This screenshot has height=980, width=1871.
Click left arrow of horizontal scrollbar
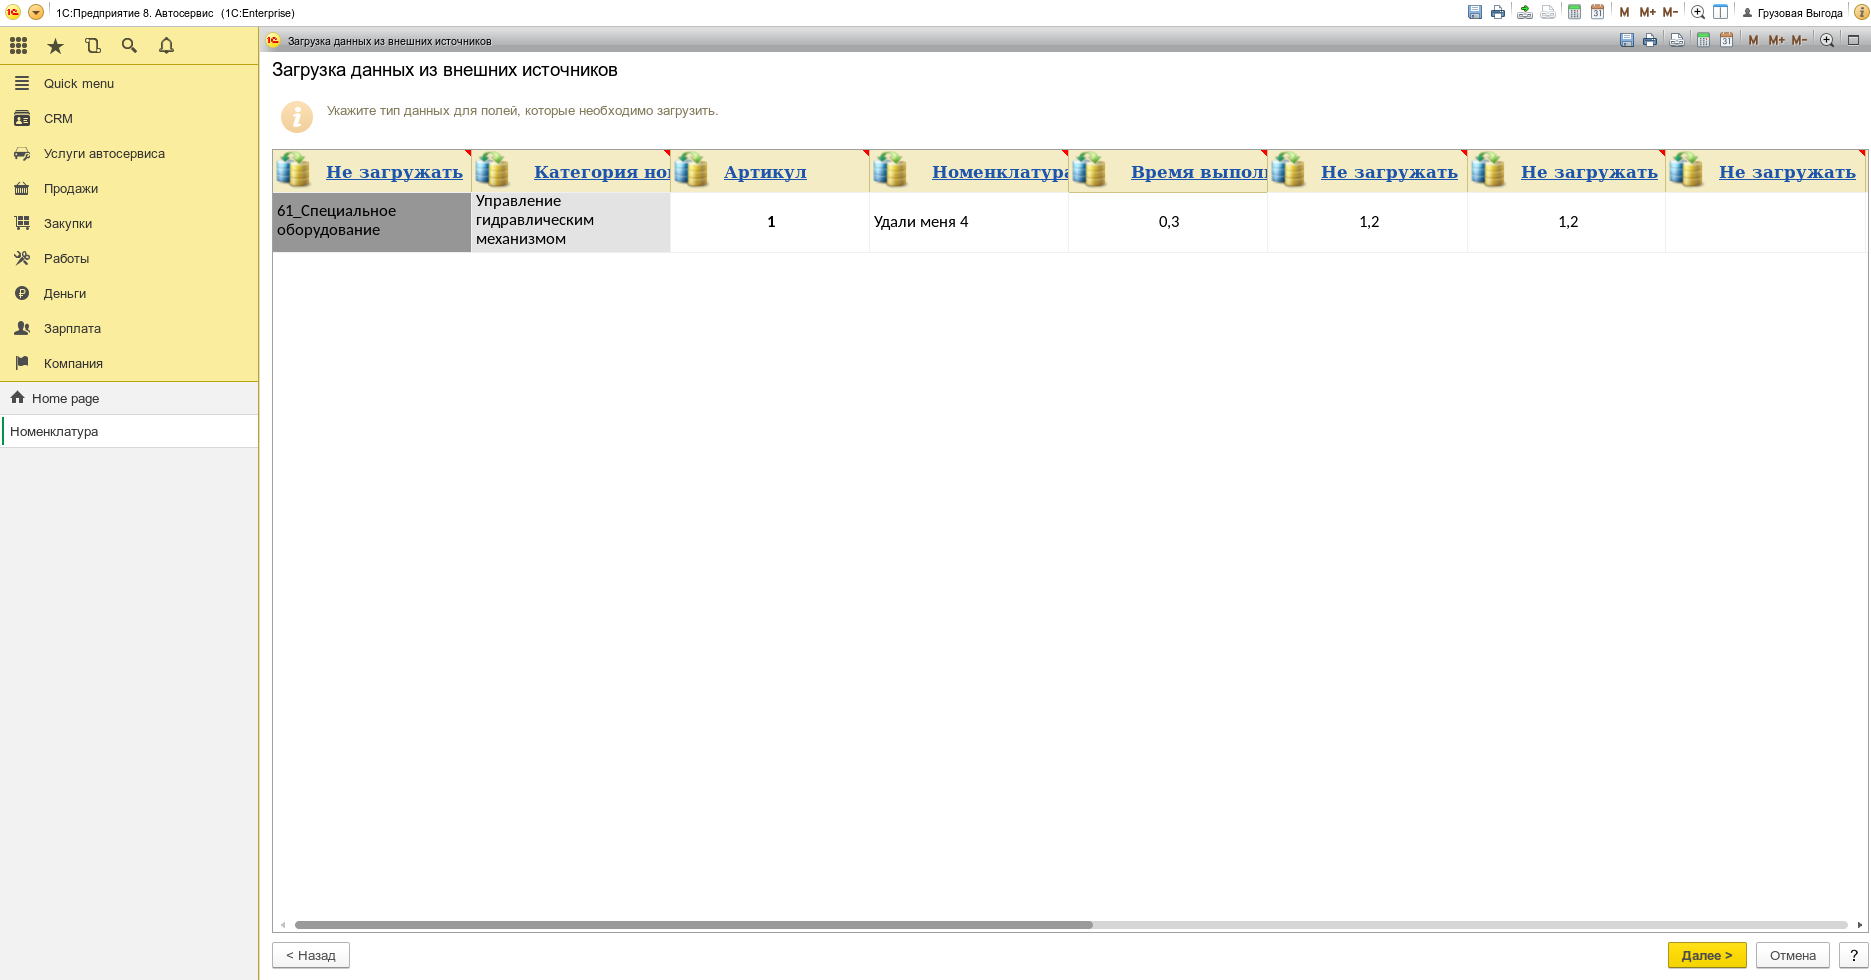point(283,925)
